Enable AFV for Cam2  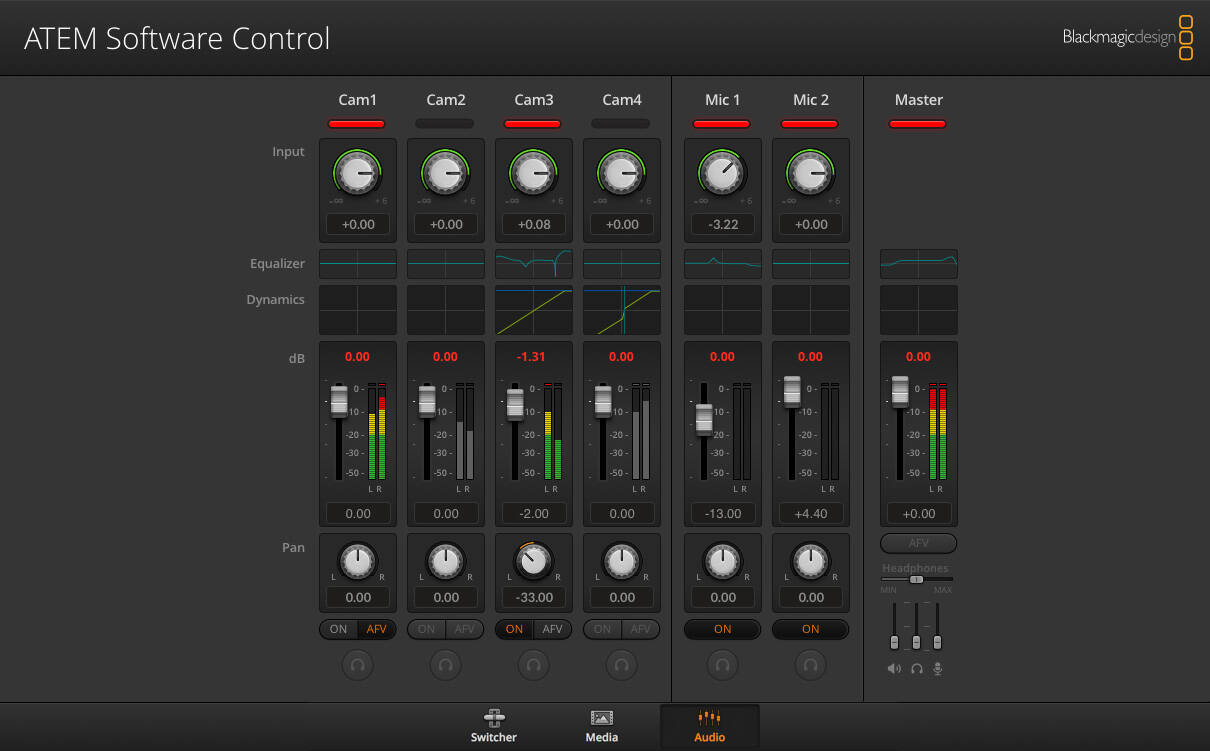(x=465, y=629)
